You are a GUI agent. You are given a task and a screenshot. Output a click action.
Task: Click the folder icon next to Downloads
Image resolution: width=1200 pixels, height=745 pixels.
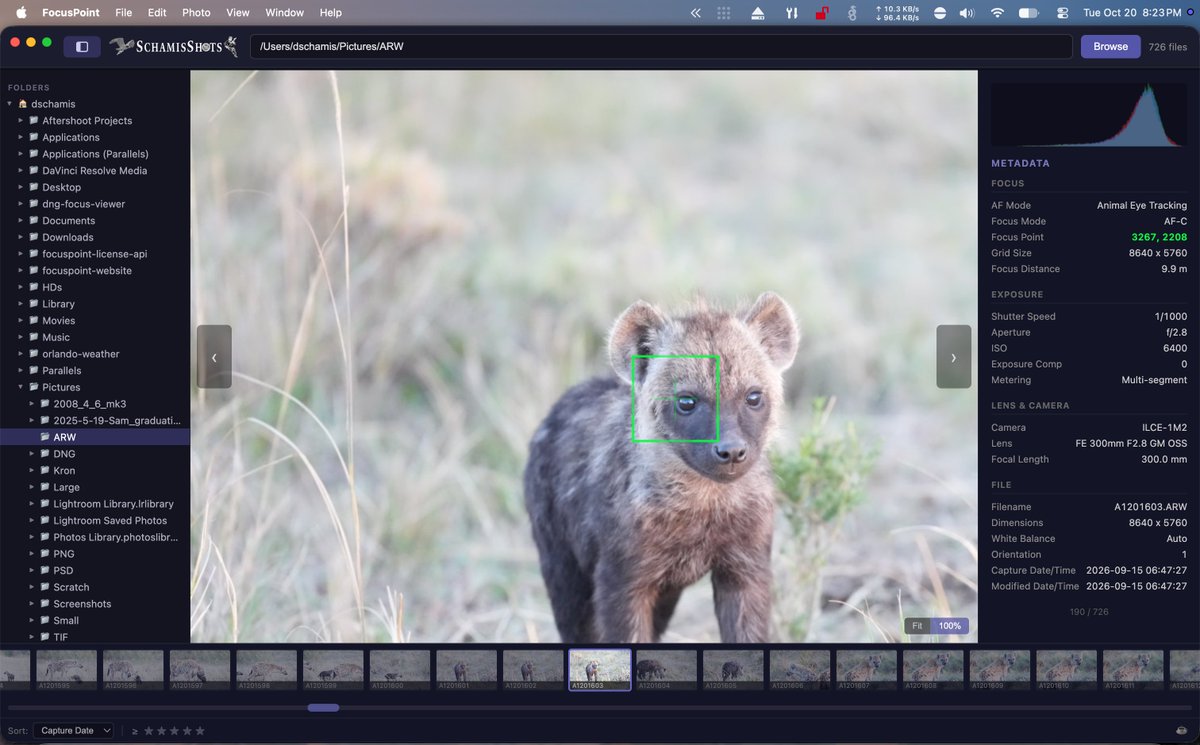[33, 237]
